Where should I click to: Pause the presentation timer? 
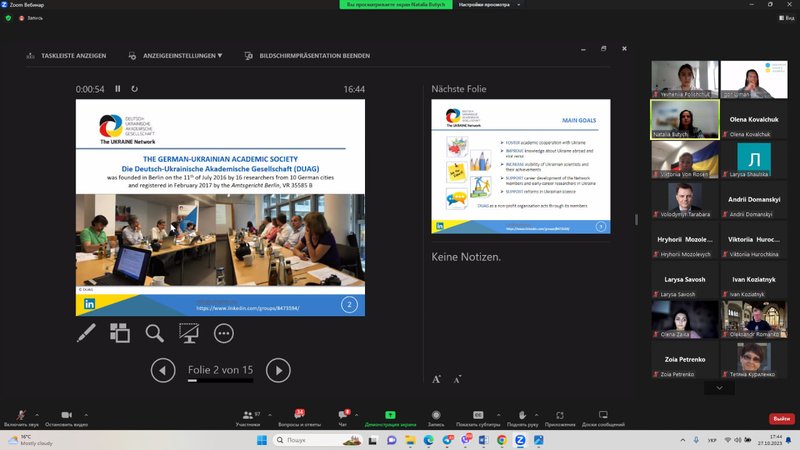pyautogui.click(x=118, y=89)
